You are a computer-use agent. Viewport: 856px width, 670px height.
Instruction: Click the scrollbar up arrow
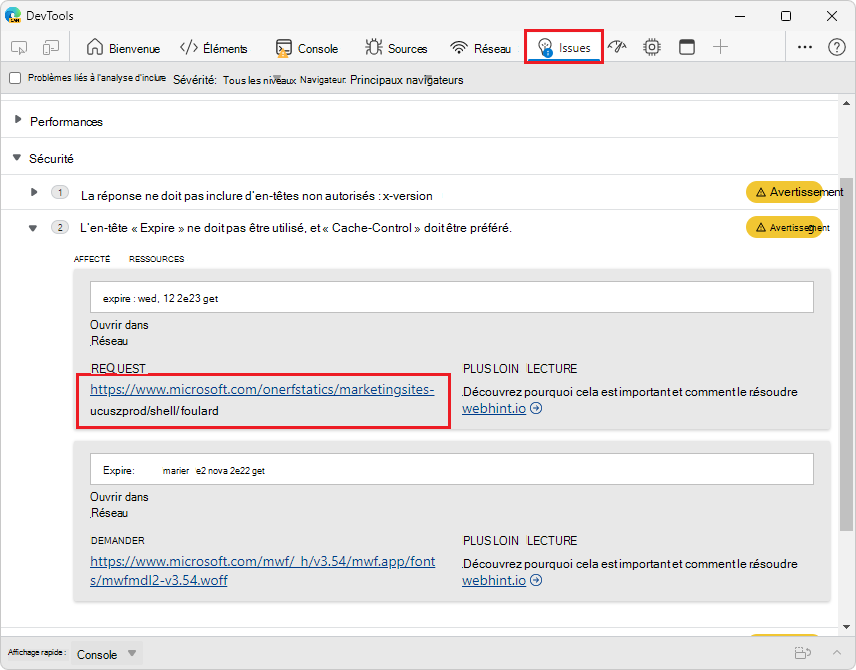click(x=846, y=103)
